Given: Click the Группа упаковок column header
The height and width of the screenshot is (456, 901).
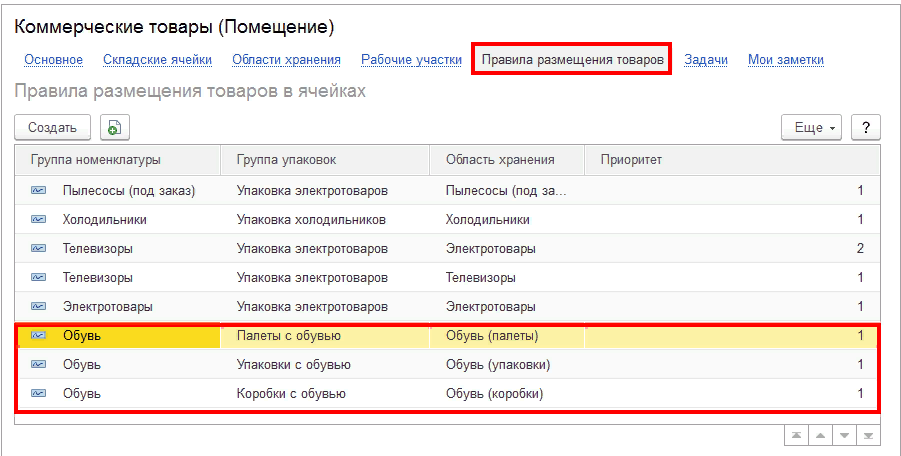Looking at the screenshot, I should (286, 160).
